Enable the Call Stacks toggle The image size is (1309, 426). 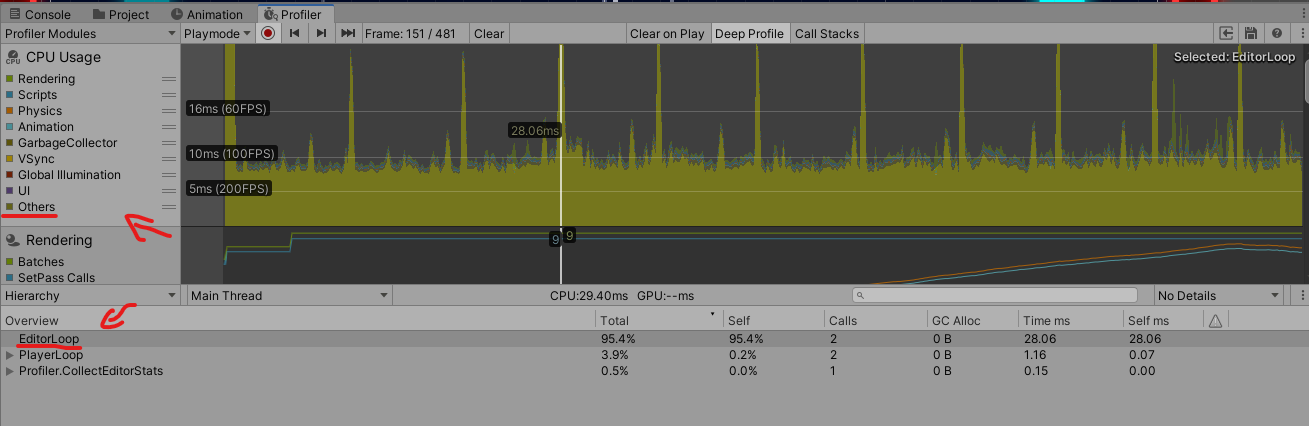826,33
